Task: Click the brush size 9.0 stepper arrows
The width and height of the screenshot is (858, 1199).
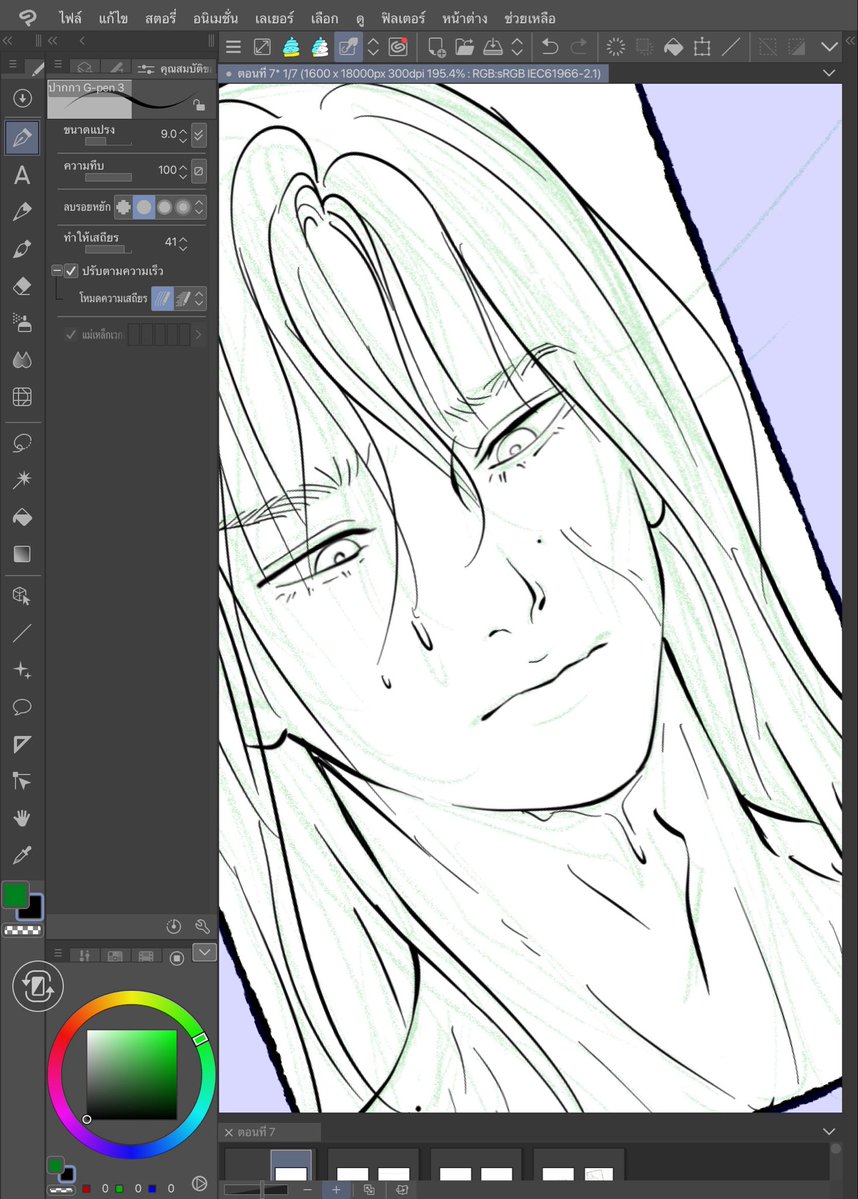Action: point(183,135)
